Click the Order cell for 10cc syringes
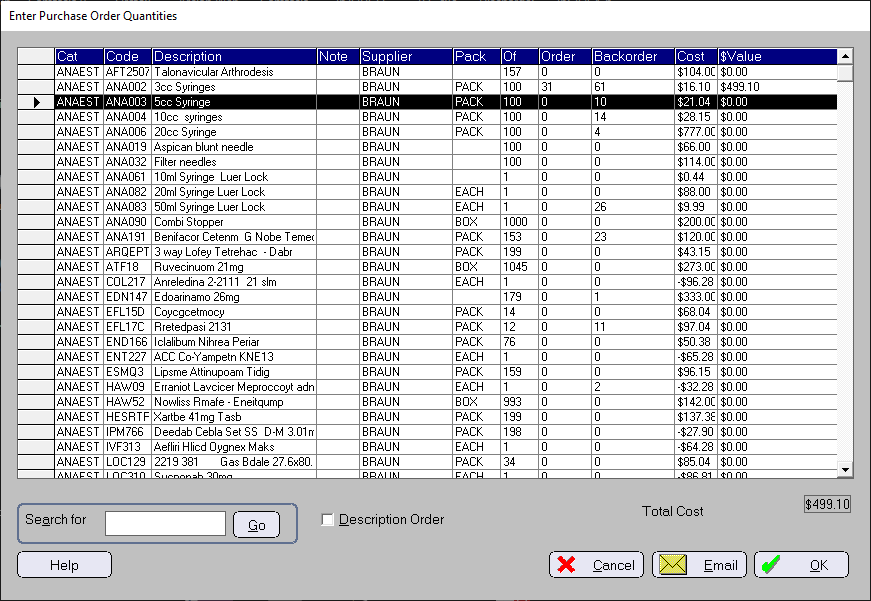The height and width of the screenshot is (601, 871). (x=564, y=117)
